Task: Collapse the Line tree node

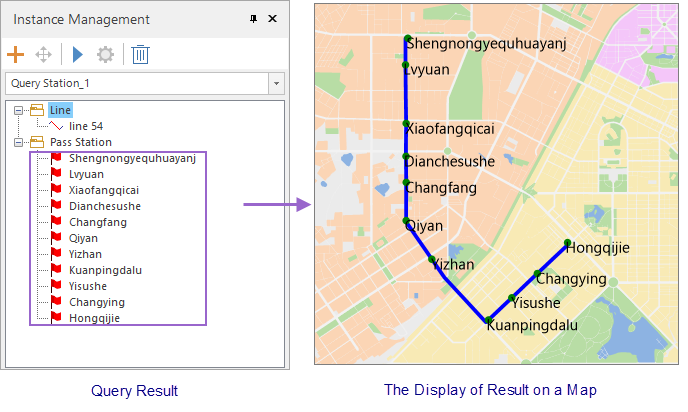Action: (x=18, y=110)
